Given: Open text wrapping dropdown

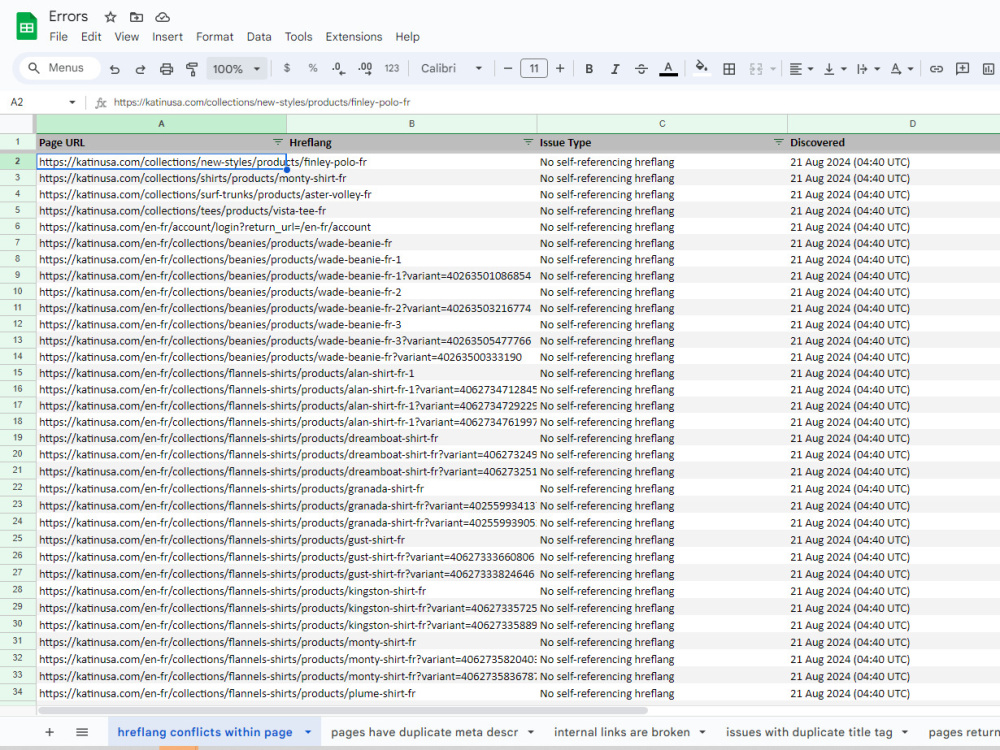Looking at the screenshot, I should [x=868, y=69].
